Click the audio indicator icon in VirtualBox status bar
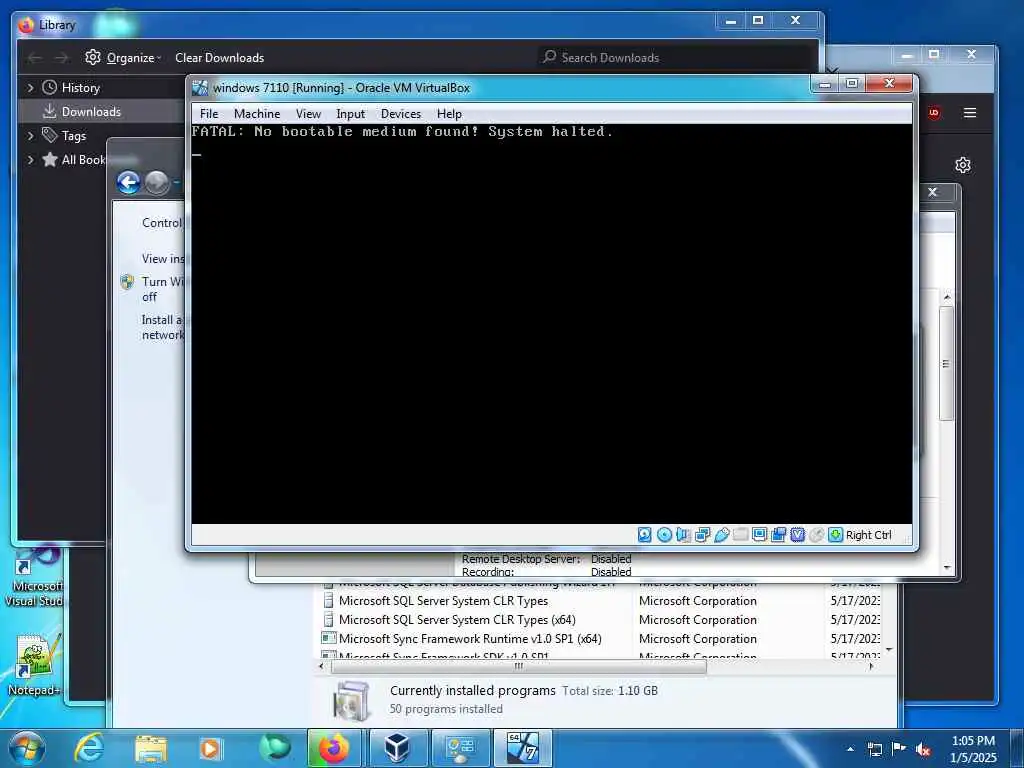The image size is (1024, 768). (x=683, y=535)
